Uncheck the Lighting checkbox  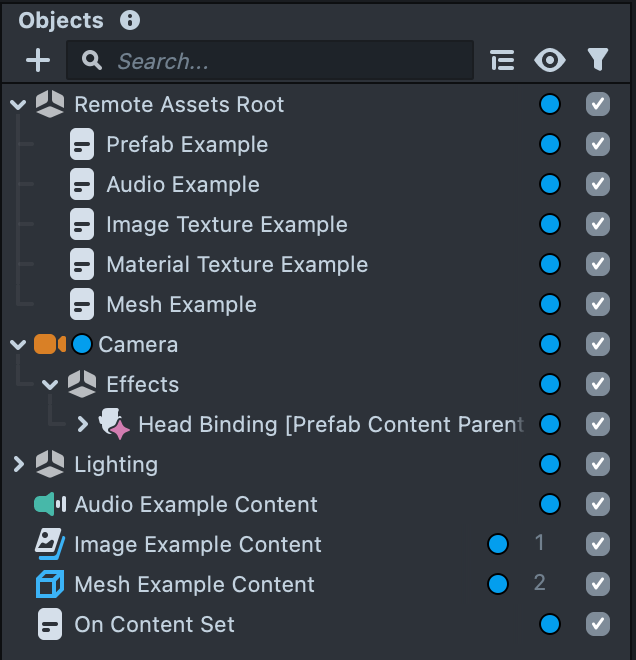point(597,465)
